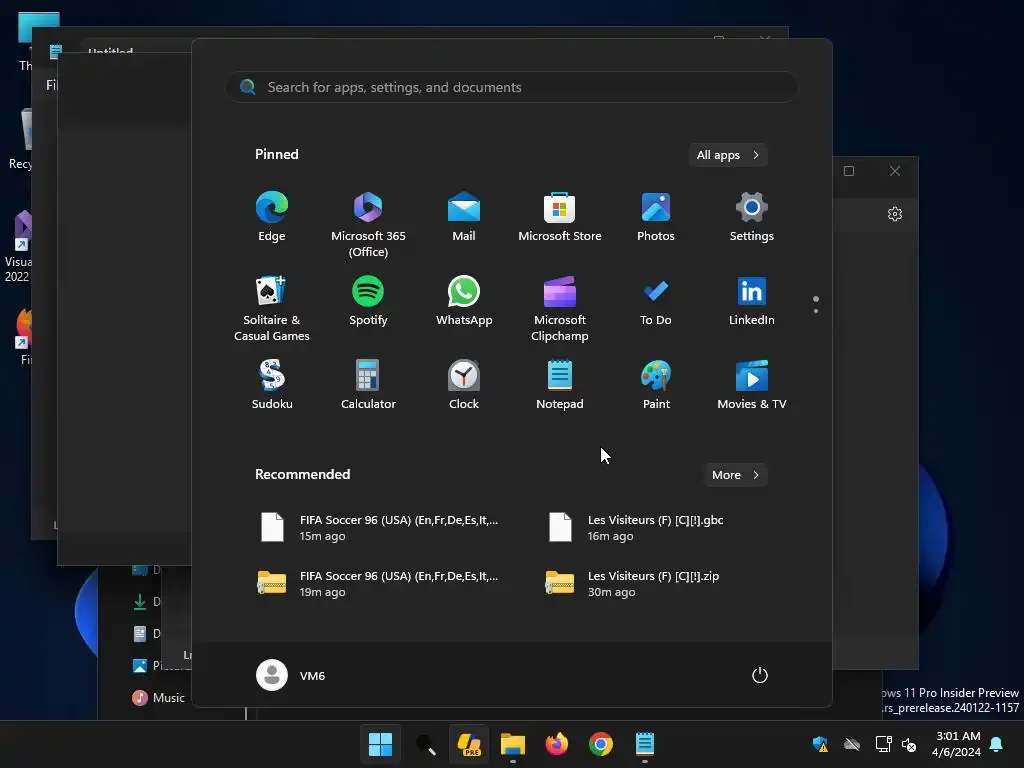Screen dimensions: 1024x768
Task: Go to next page of pinned apps
Action: click(x=816, y=311)
